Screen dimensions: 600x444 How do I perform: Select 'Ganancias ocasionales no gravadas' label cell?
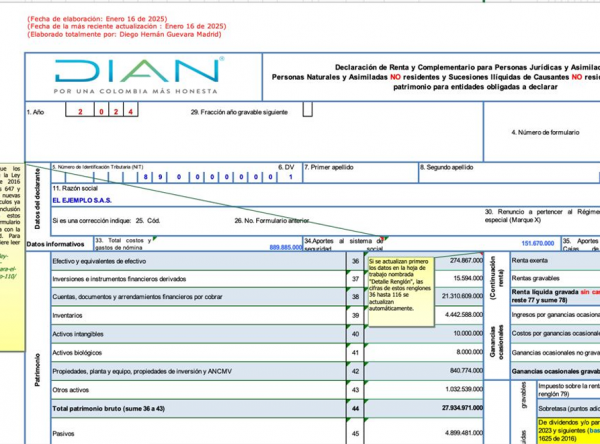556,353
